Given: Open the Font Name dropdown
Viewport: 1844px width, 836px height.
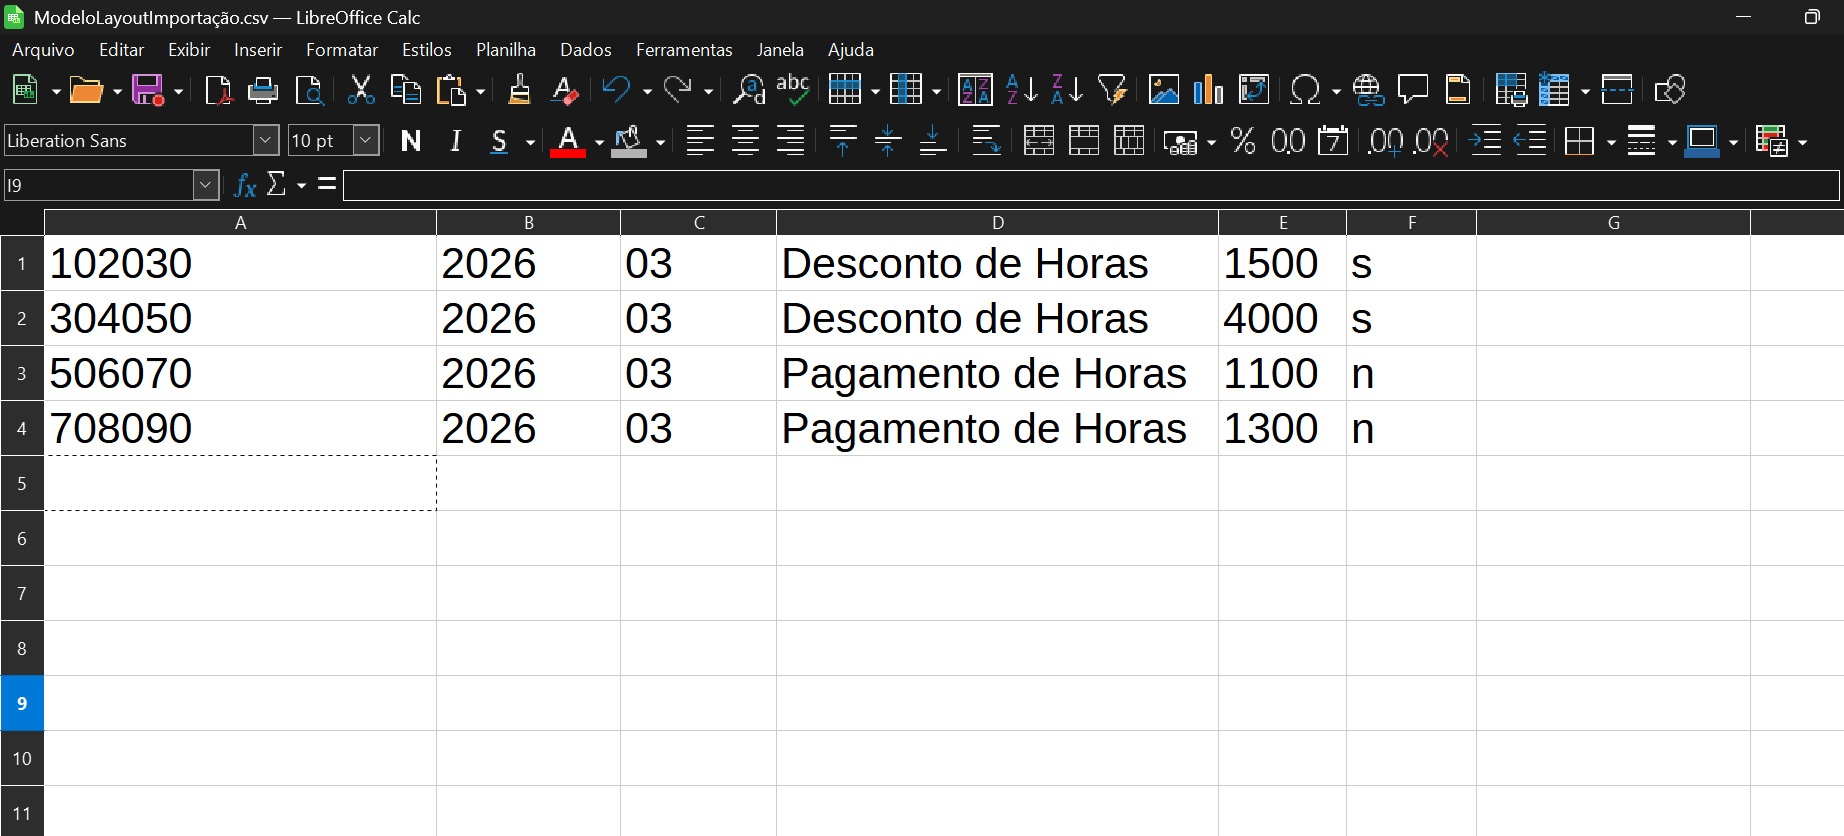Looking at the screenshot, I should 266,141.
